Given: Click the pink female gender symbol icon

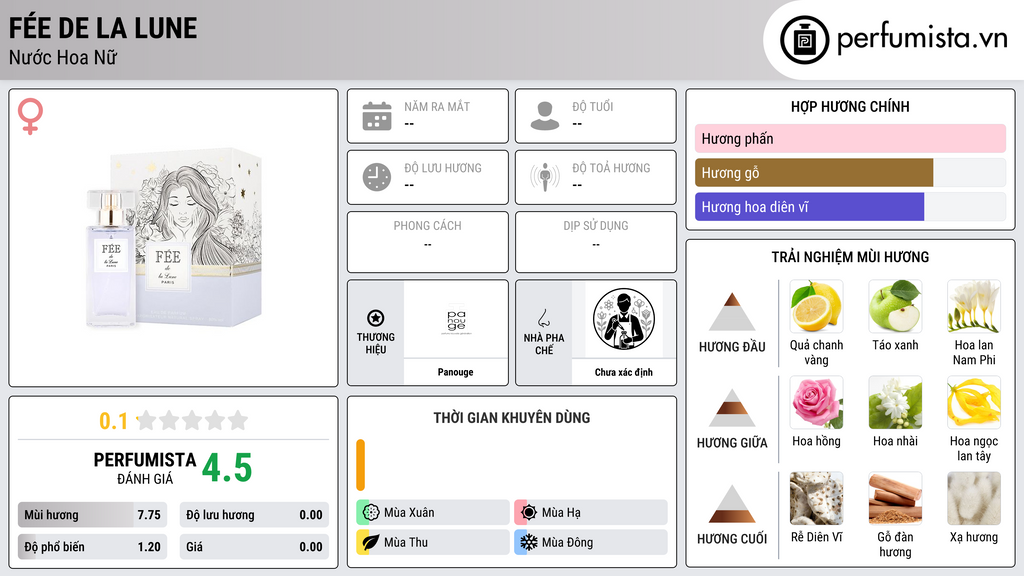Looking at the screenshot, I should (x=30, y=116).
